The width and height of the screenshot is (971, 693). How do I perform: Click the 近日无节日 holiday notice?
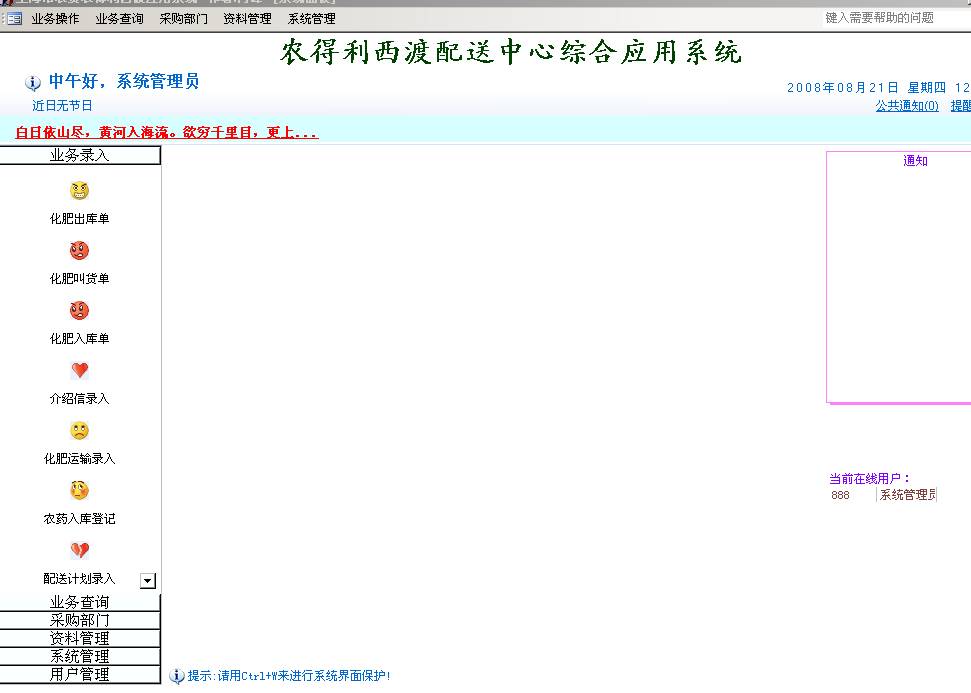62,106
